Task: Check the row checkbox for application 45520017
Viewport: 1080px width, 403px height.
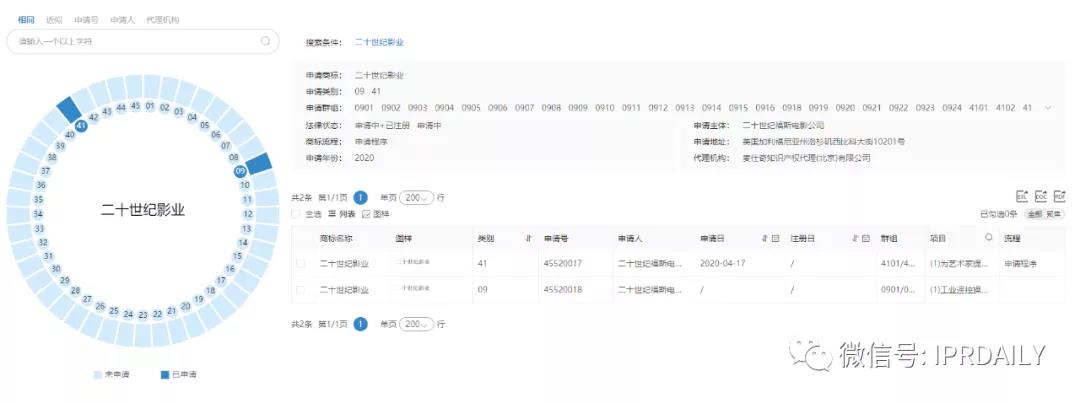Action: 300,263
